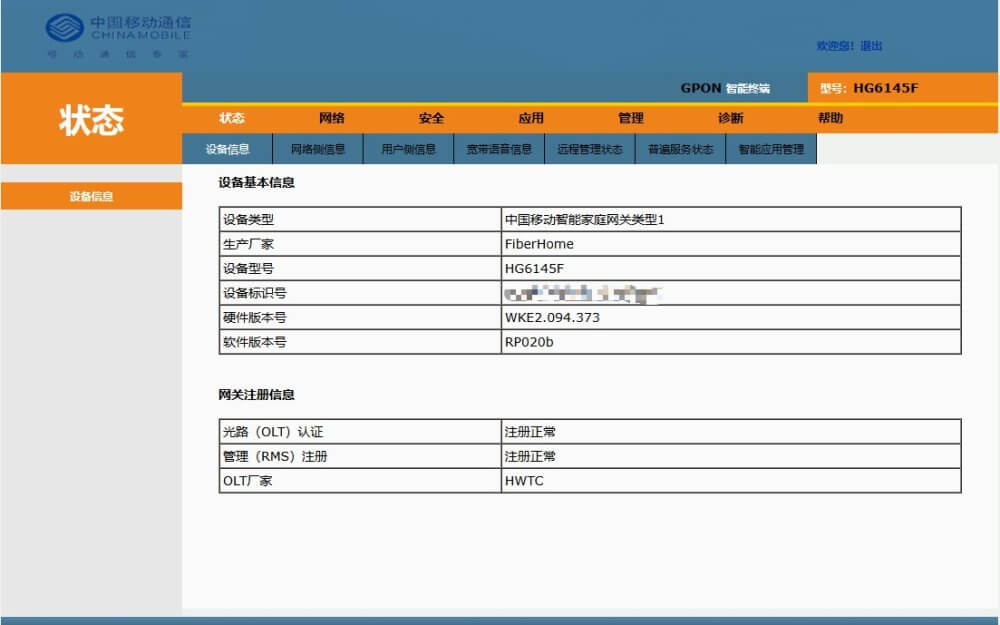1000x625 pixels.
Task: Click the 设备型号 label cell
Action: pyautogui.click(x=360, y=268)
